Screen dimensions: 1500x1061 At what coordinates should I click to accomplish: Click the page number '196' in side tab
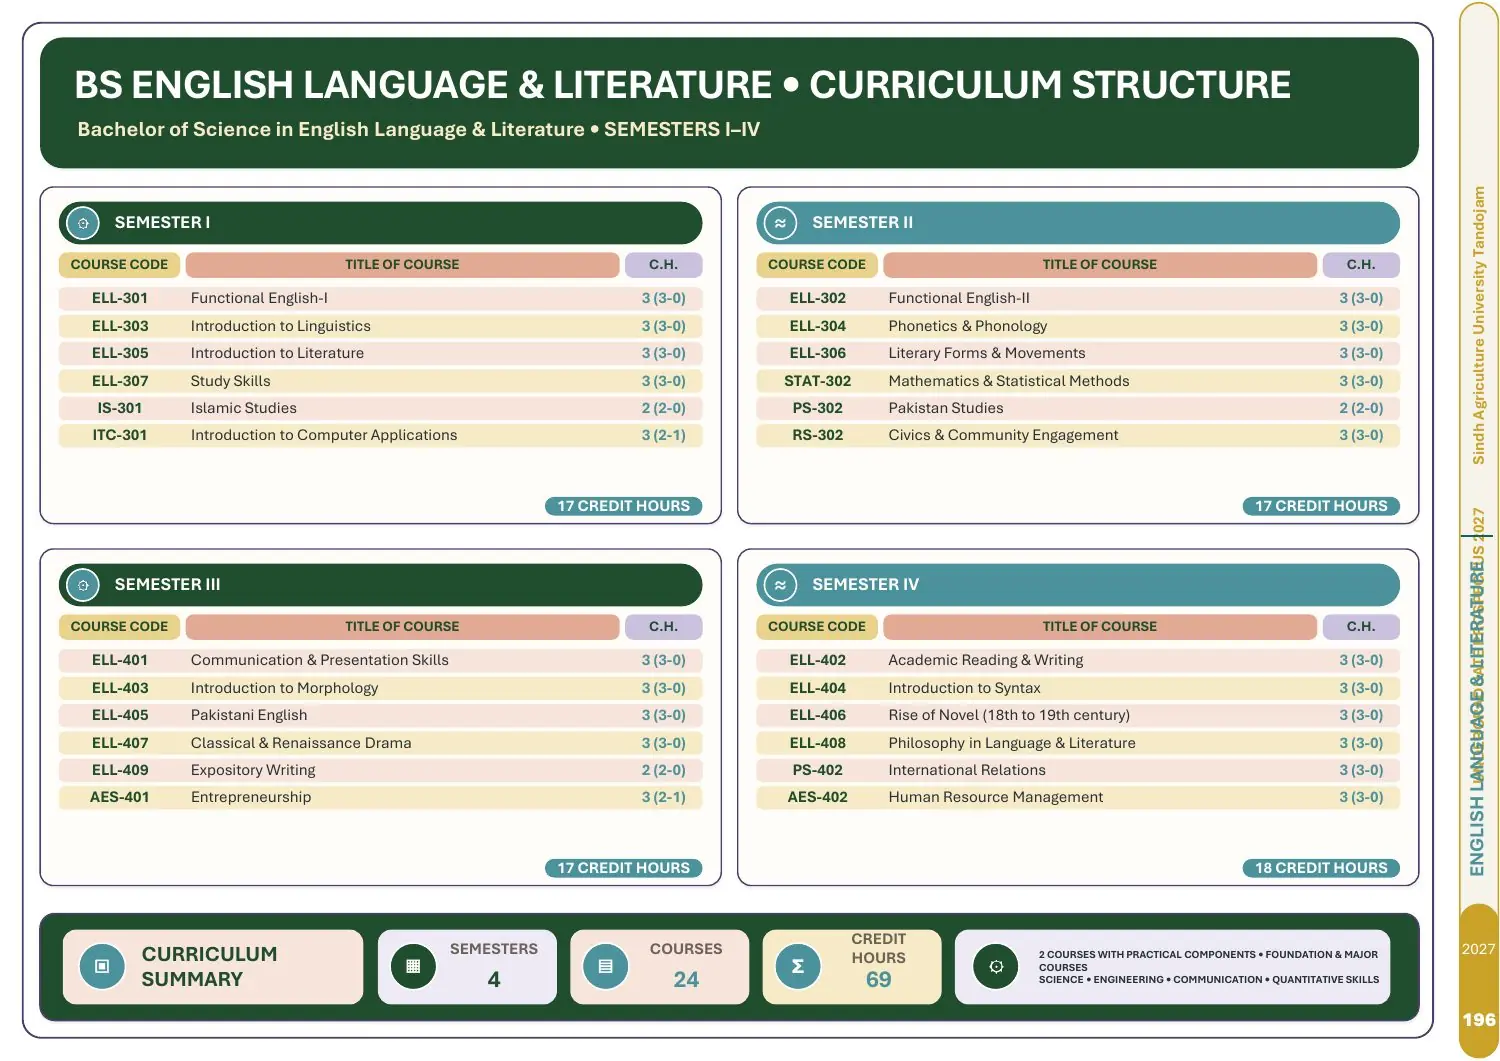click(1479, 1020)
